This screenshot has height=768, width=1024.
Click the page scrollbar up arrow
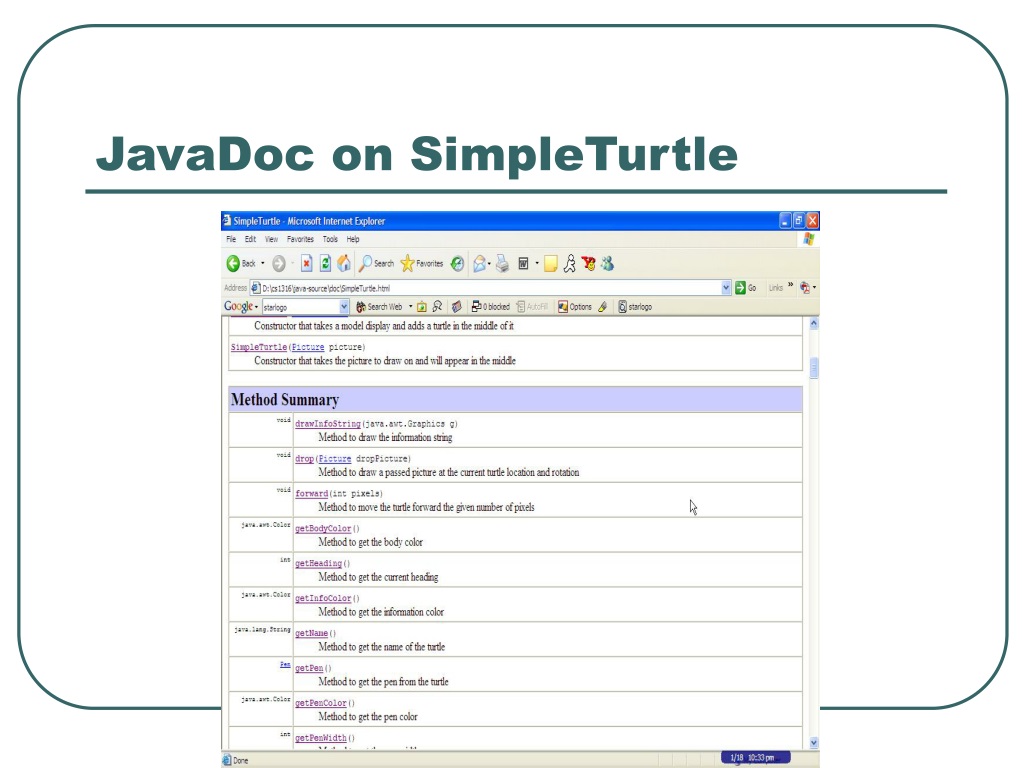click(814, 323)
